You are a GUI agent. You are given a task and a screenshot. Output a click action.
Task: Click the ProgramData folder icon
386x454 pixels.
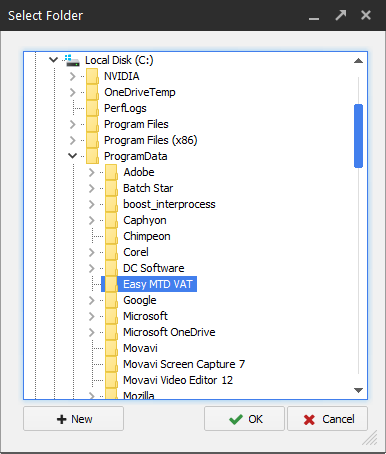(92, 156)
